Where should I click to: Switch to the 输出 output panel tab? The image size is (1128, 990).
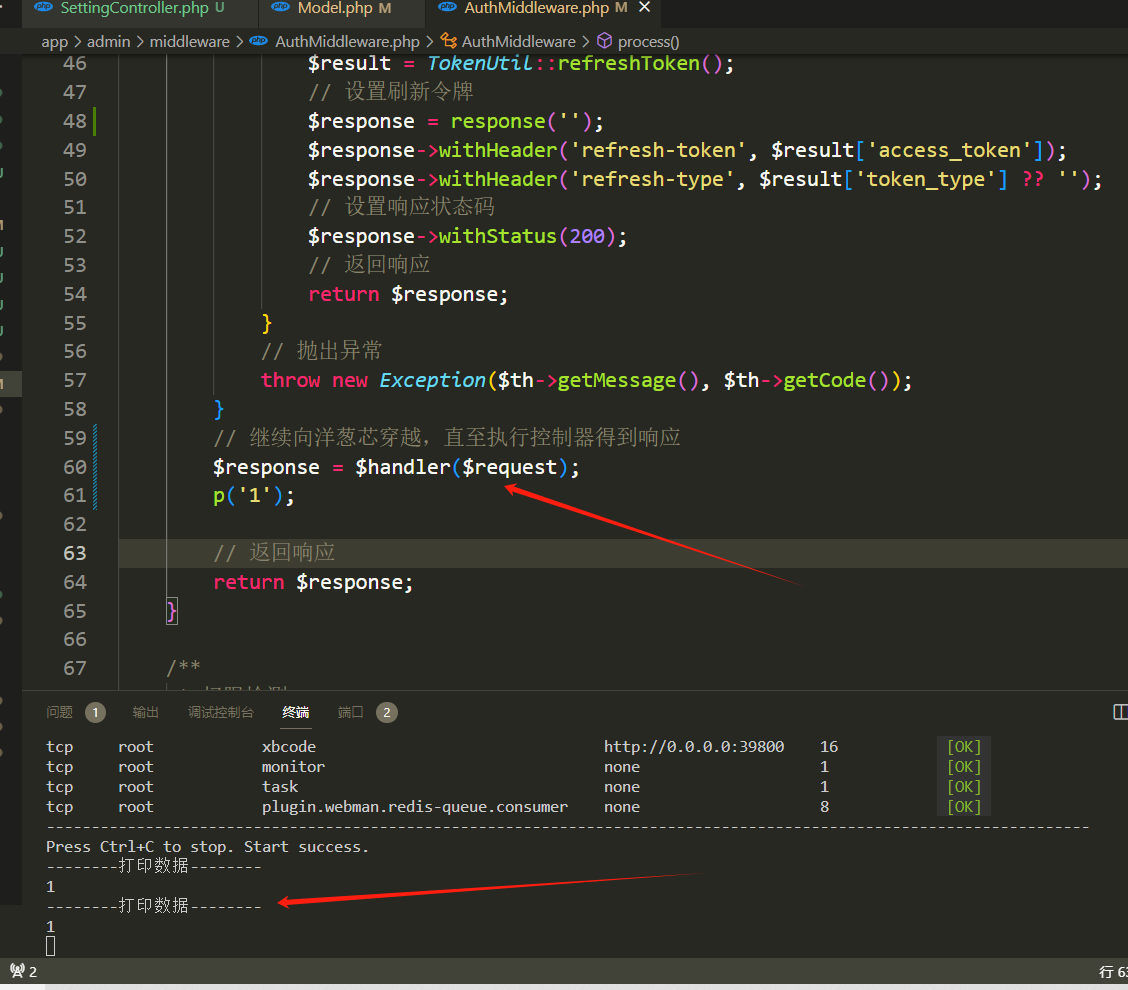(145, 712)
